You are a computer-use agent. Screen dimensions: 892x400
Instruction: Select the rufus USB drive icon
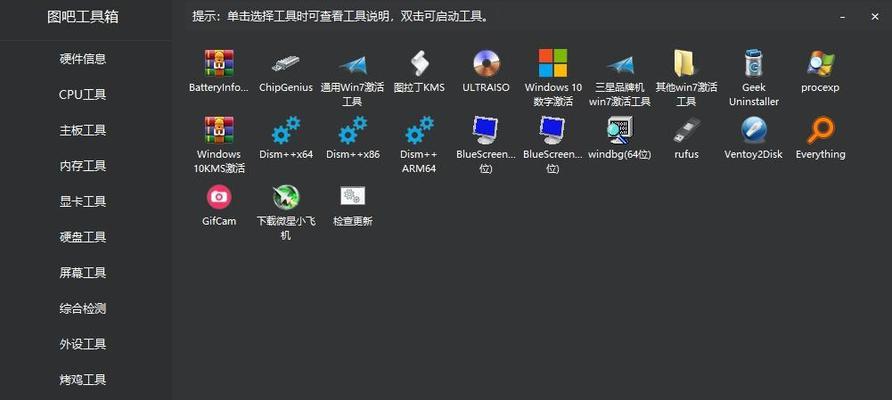pyautogui.click(x=687, y=130)
